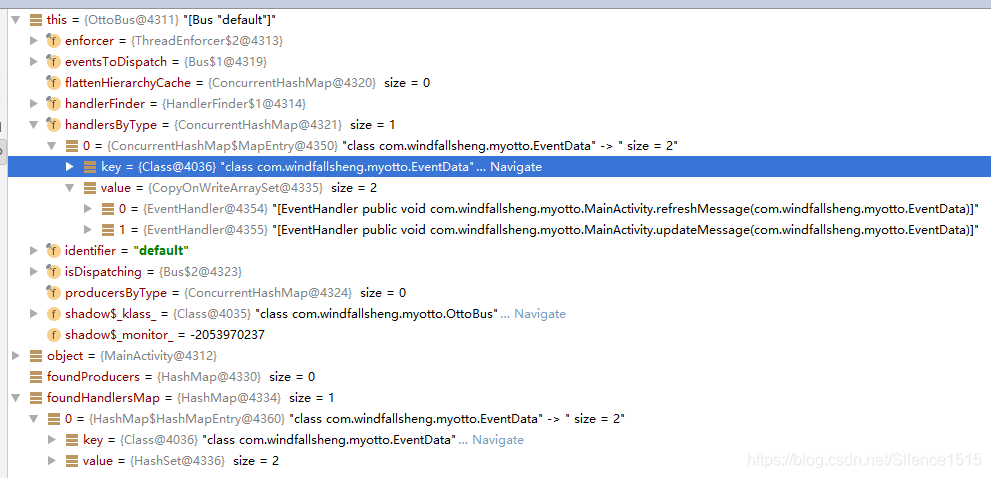Image resolution: width=991 pixels, height=478 pixels.
Task: Expand the eventsToDispatch field arrow
Action: 34,62
